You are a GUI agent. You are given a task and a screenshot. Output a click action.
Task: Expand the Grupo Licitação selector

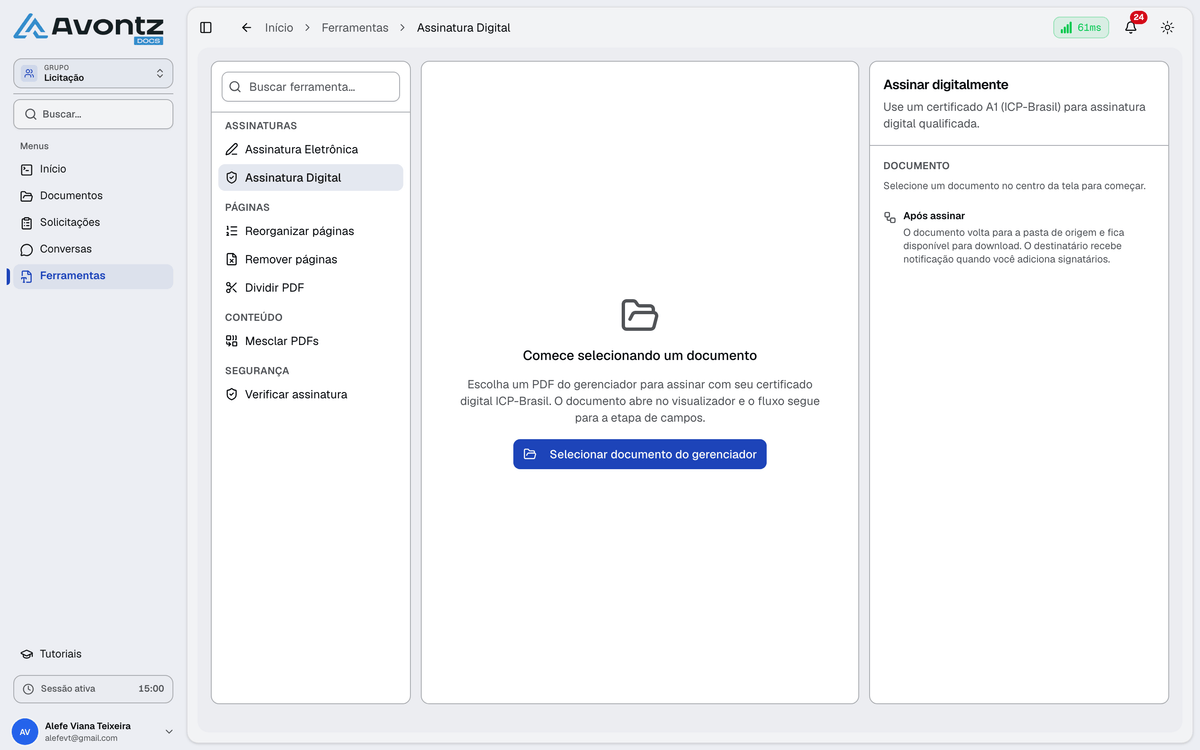click(x=93, y=73)
